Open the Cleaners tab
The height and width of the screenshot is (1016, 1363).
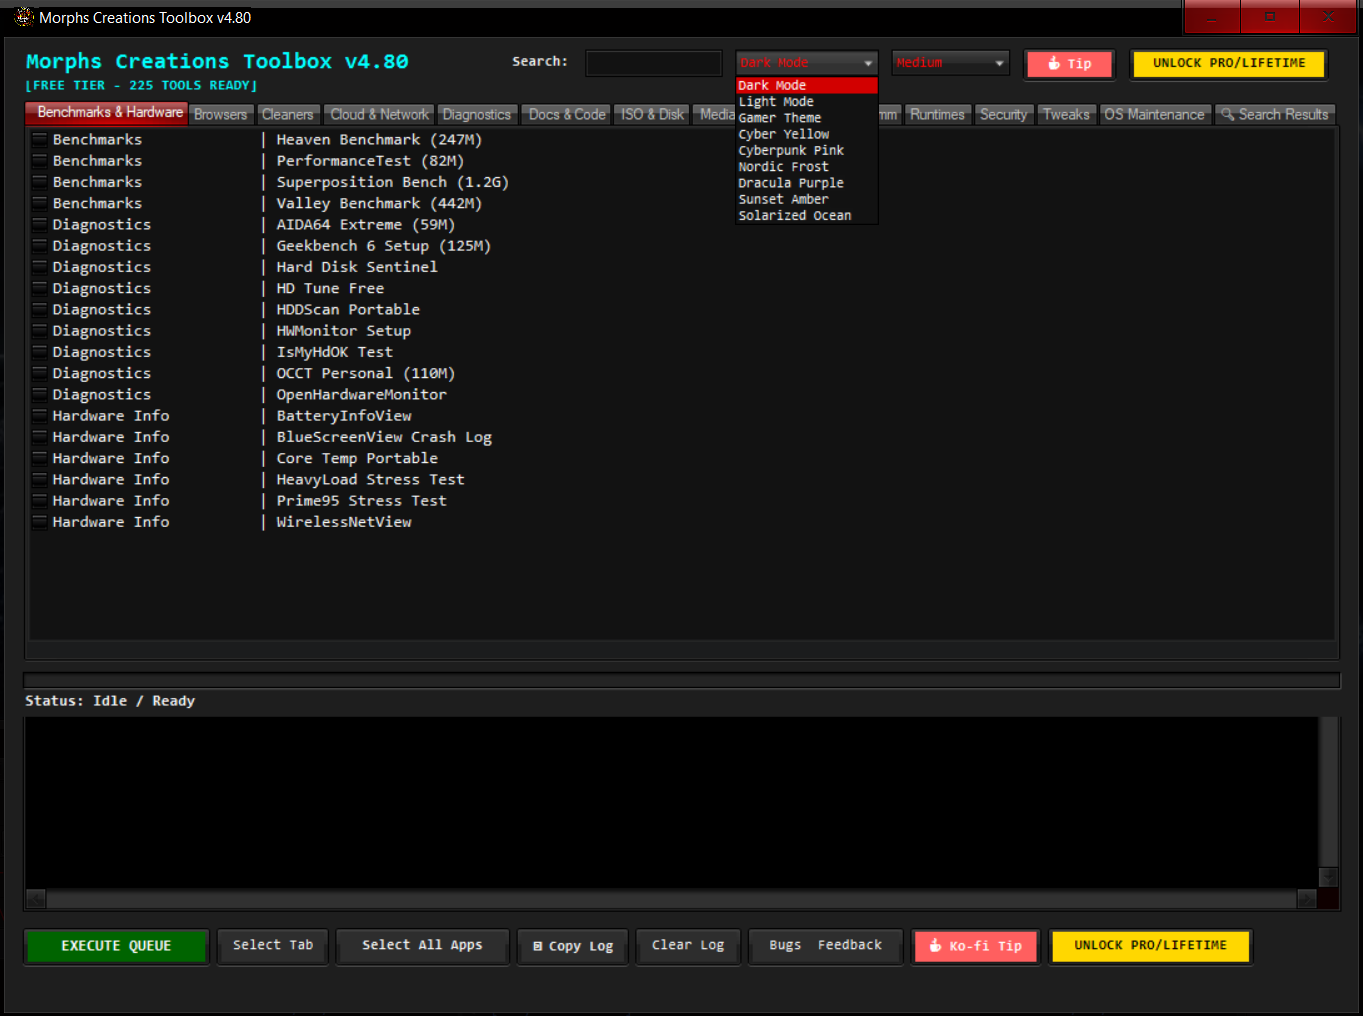coord(288,115)
